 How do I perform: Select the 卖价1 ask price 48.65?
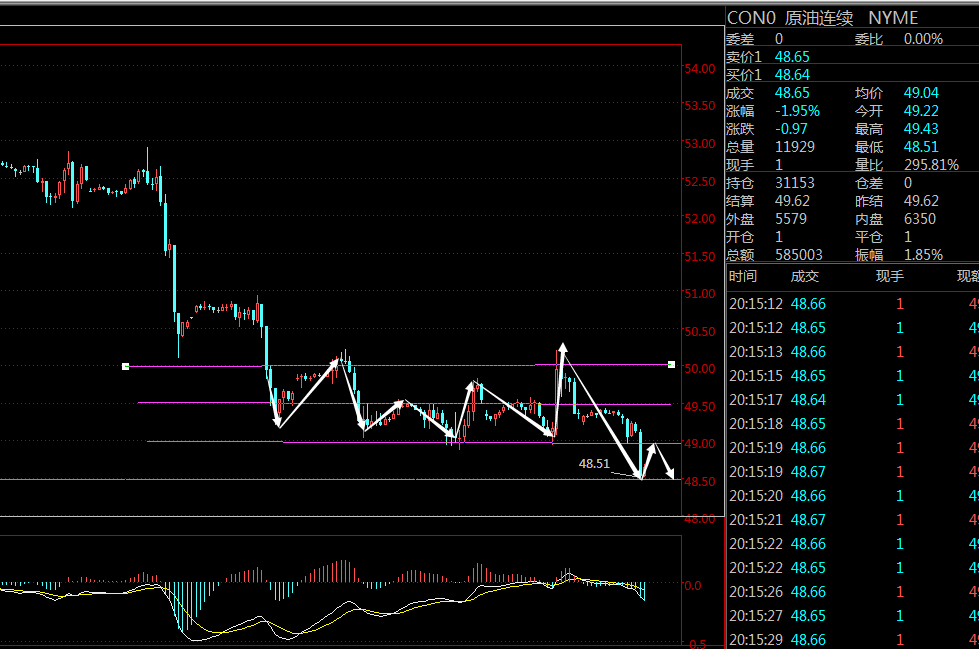(x=792, y=57)
